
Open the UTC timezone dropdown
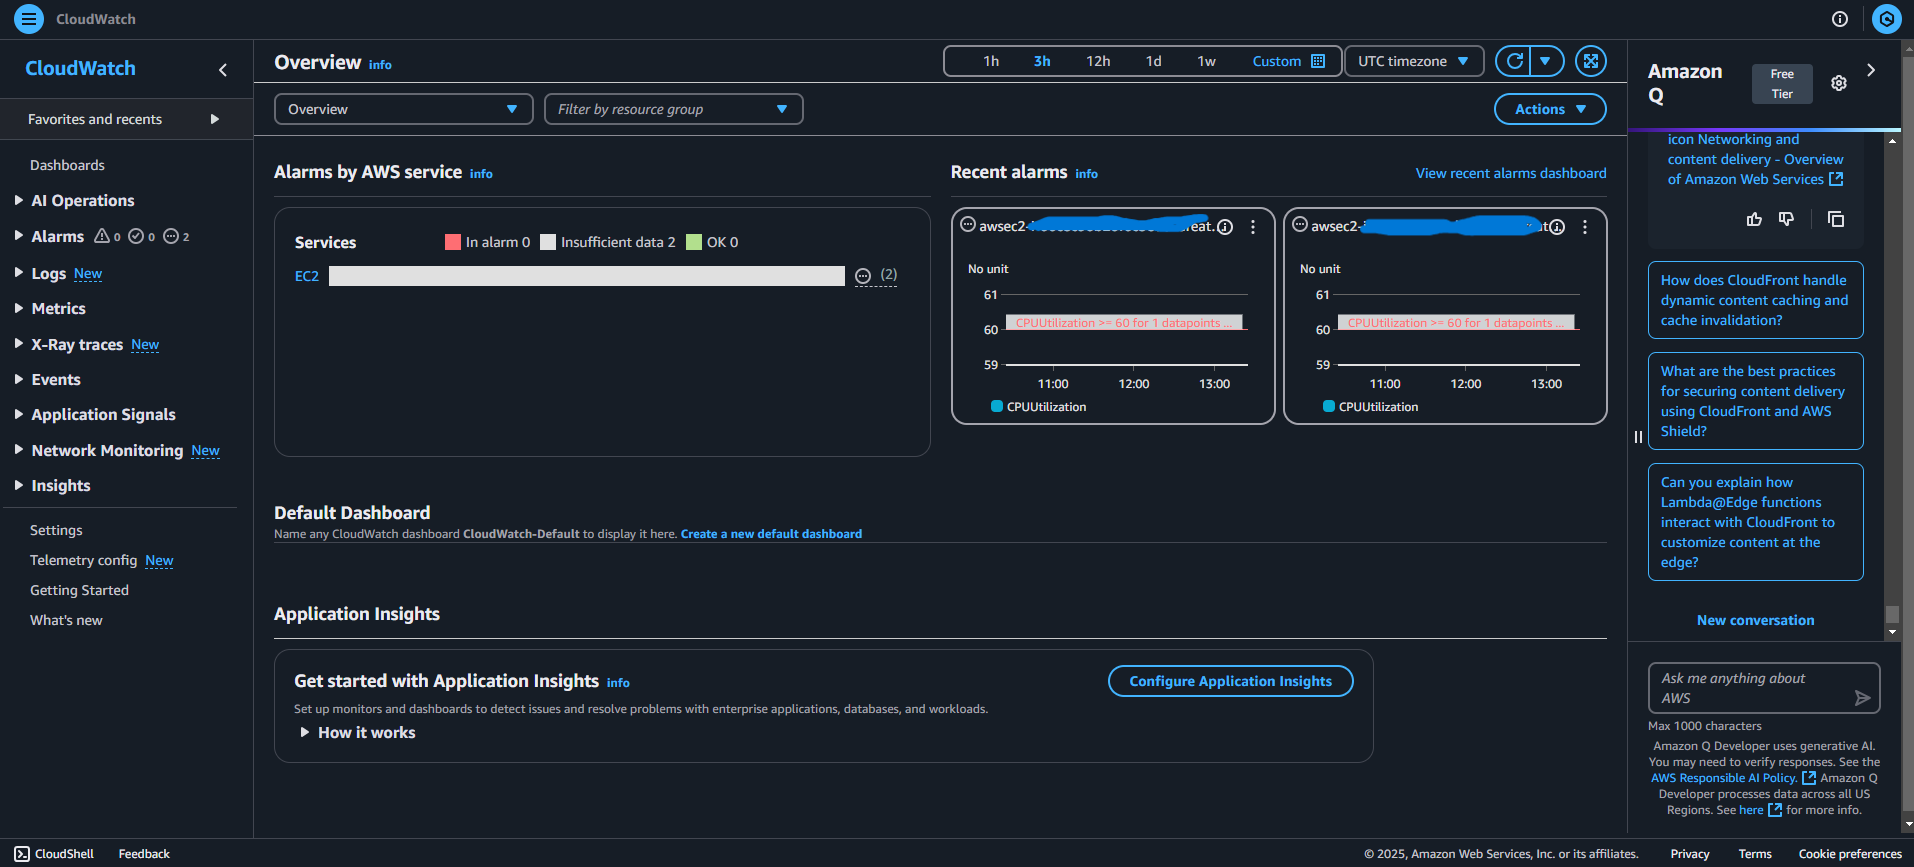coord(1414,61)
